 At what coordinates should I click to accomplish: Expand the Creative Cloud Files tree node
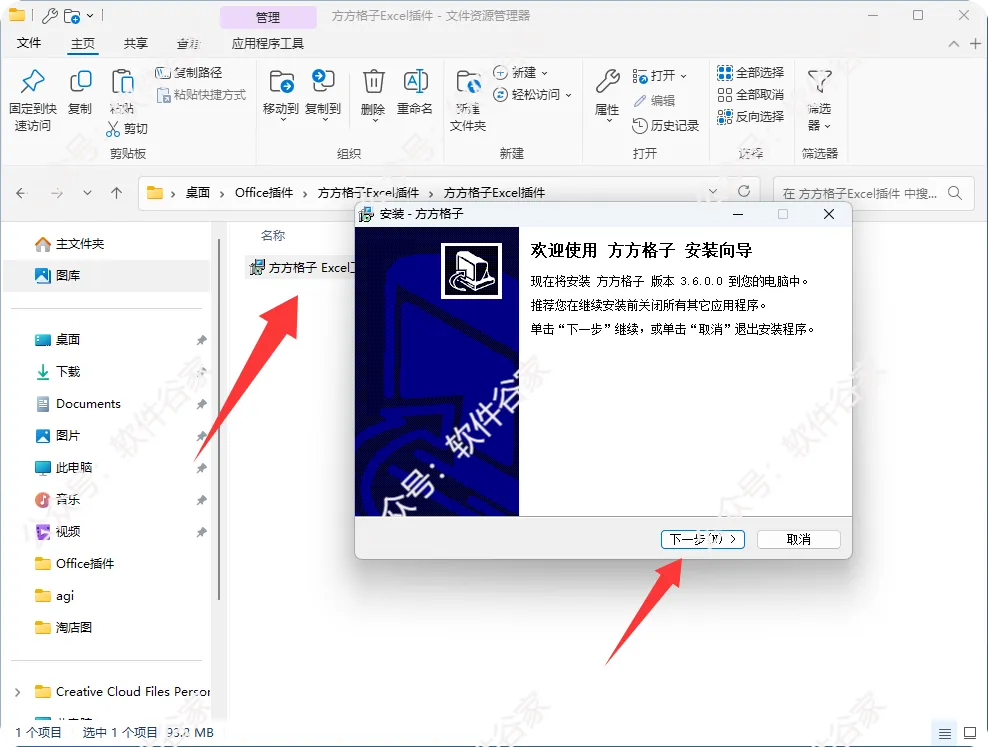tap(18, 692)
